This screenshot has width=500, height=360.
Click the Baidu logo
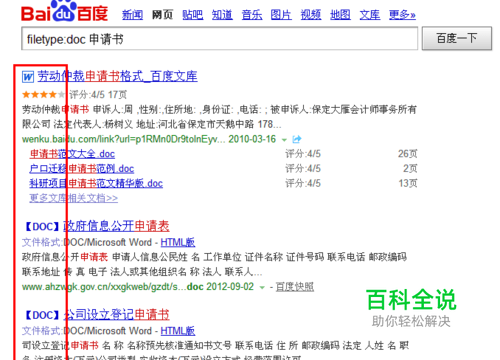pyautogui.click(x=64, y=12)
